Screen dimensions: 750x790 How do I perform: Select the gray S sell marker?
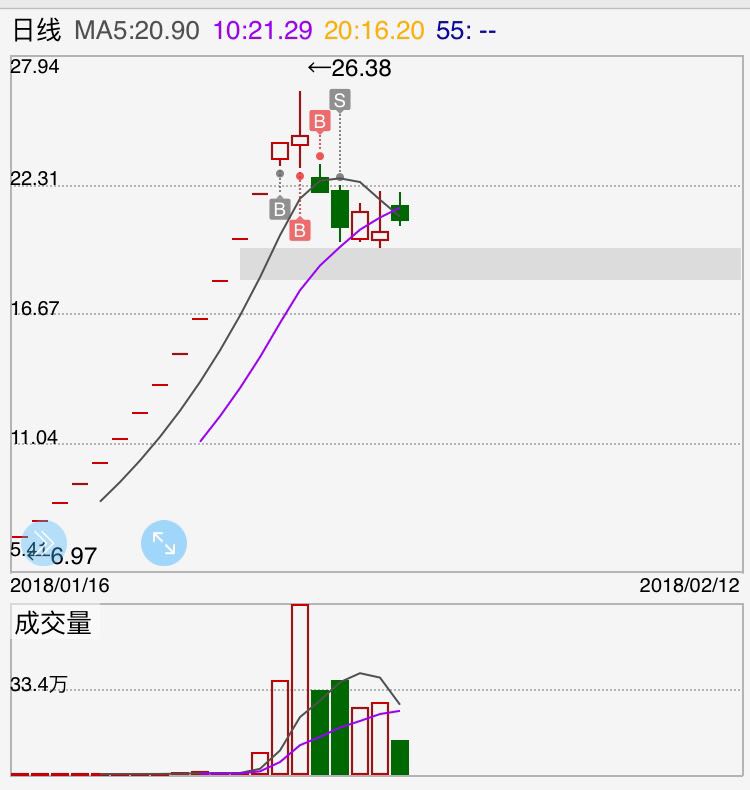click(x=340, y=100)
